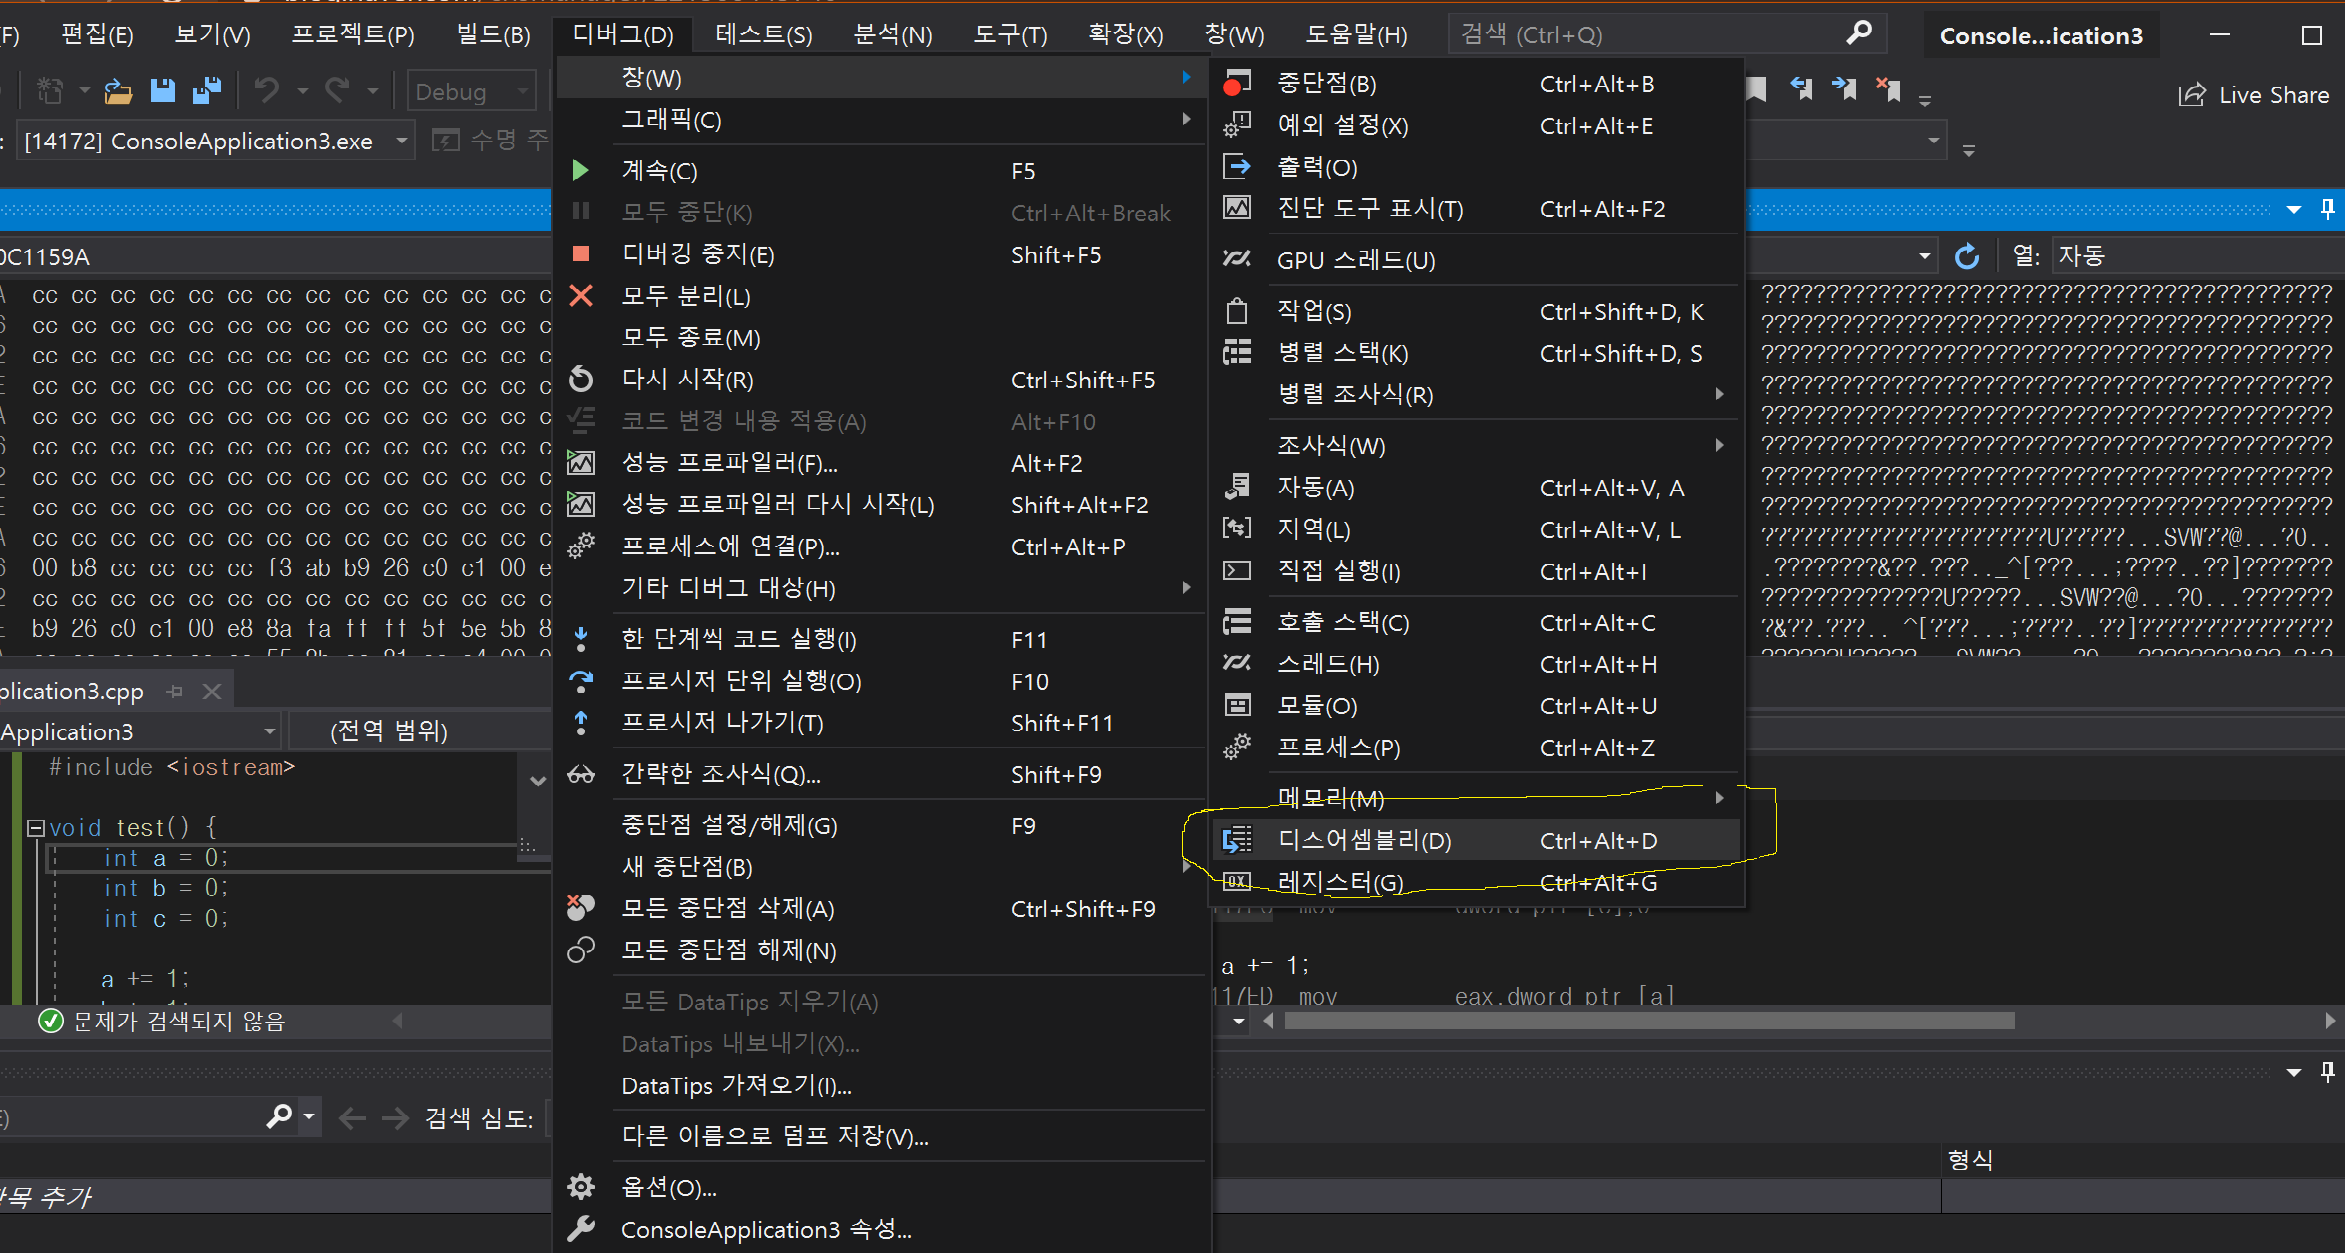Screen dimensions: 2345x1253
Task: Click 디버깅 중지(E) stop debugging item
Action: tap(698, 254)
